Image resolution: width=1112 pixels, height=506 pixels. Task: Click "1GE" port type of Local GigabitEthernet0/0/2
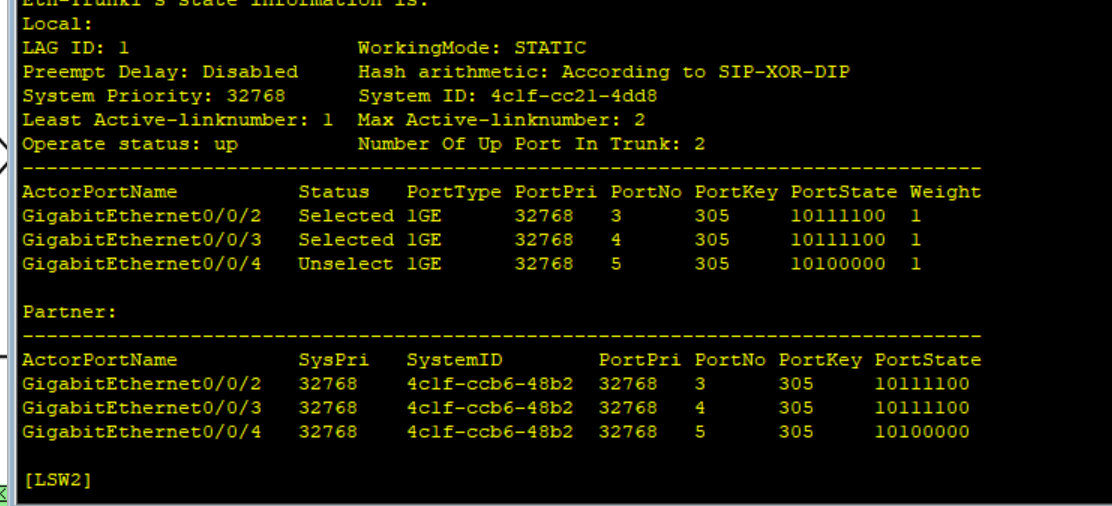tap(424, 216)
